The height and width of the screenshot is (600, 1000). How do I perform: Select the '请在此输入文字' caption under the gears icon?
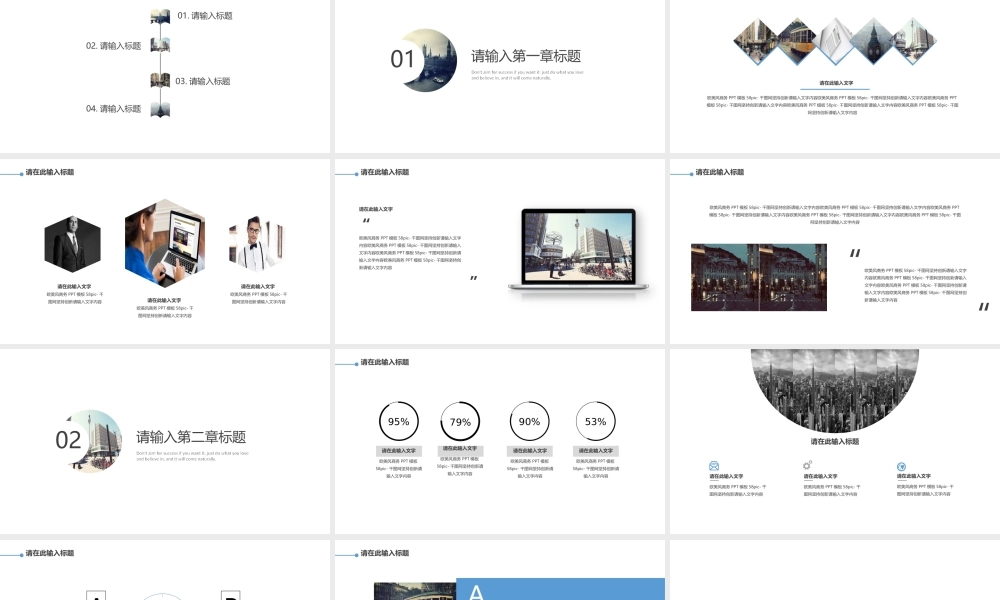coord(820,476)
